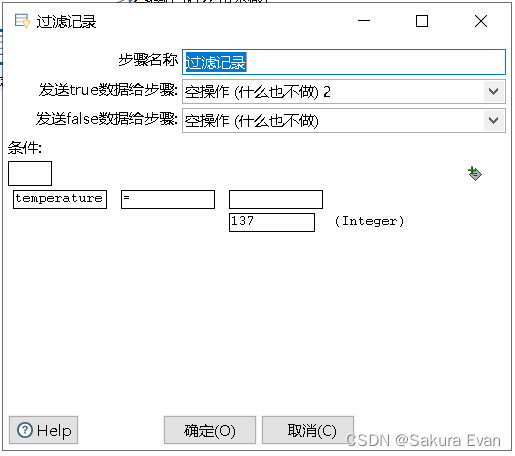This screenshot has height=456, width=515.
Task: Minimize the filter records window
Action: [x=364, y=21]
